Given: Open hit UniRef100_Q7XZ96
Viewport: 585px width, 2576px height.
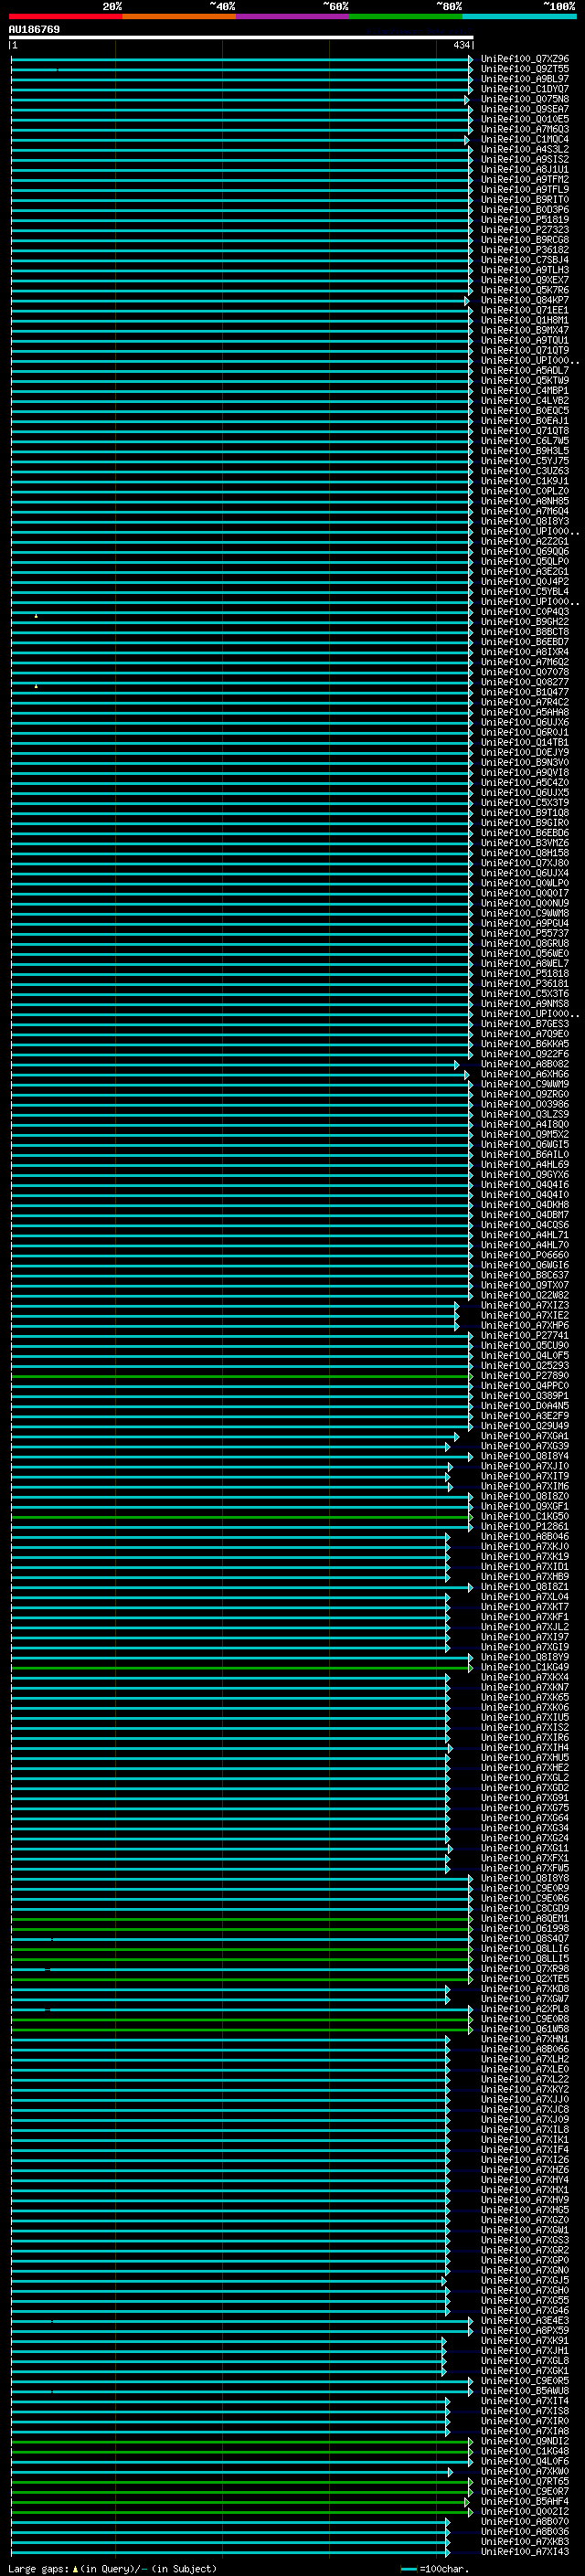Looking at the screenshot, I should point(525,59).
